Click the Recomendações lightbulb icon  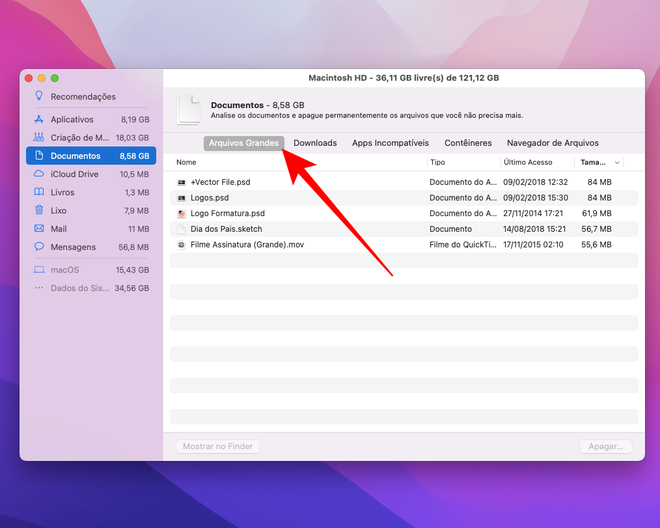39,96
